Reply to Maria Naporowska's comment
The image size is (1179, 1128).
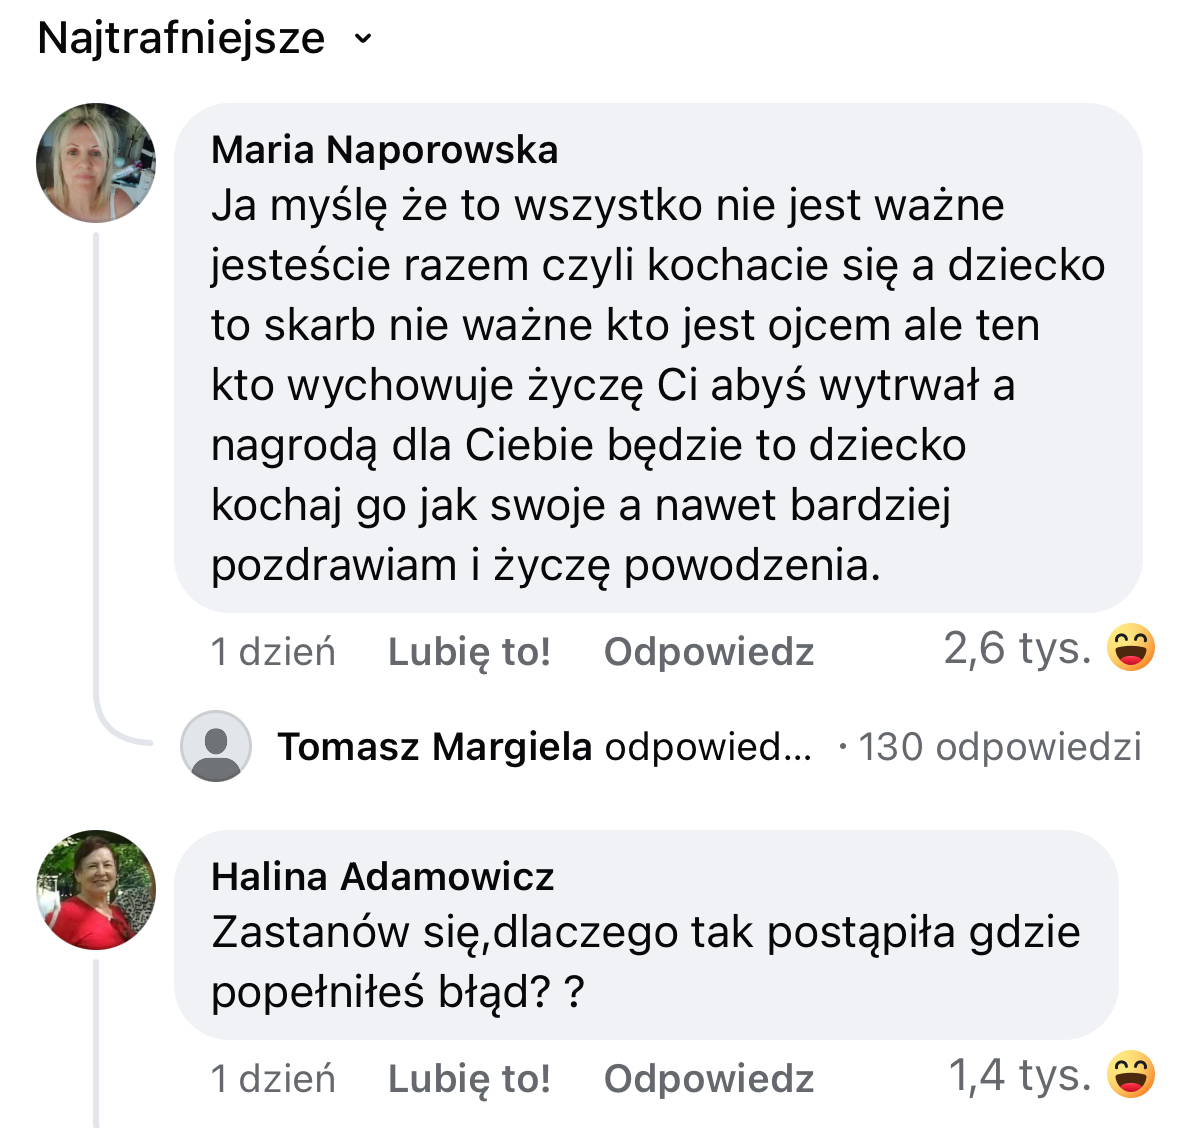[708, 652]
